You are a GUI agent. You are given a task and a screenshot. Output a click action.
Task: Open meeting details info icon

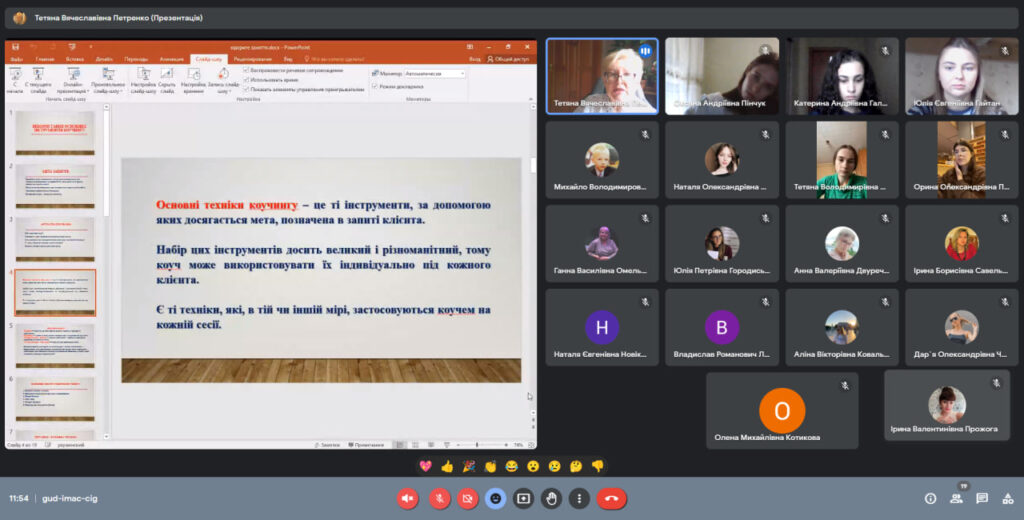(x=930, y=498)
